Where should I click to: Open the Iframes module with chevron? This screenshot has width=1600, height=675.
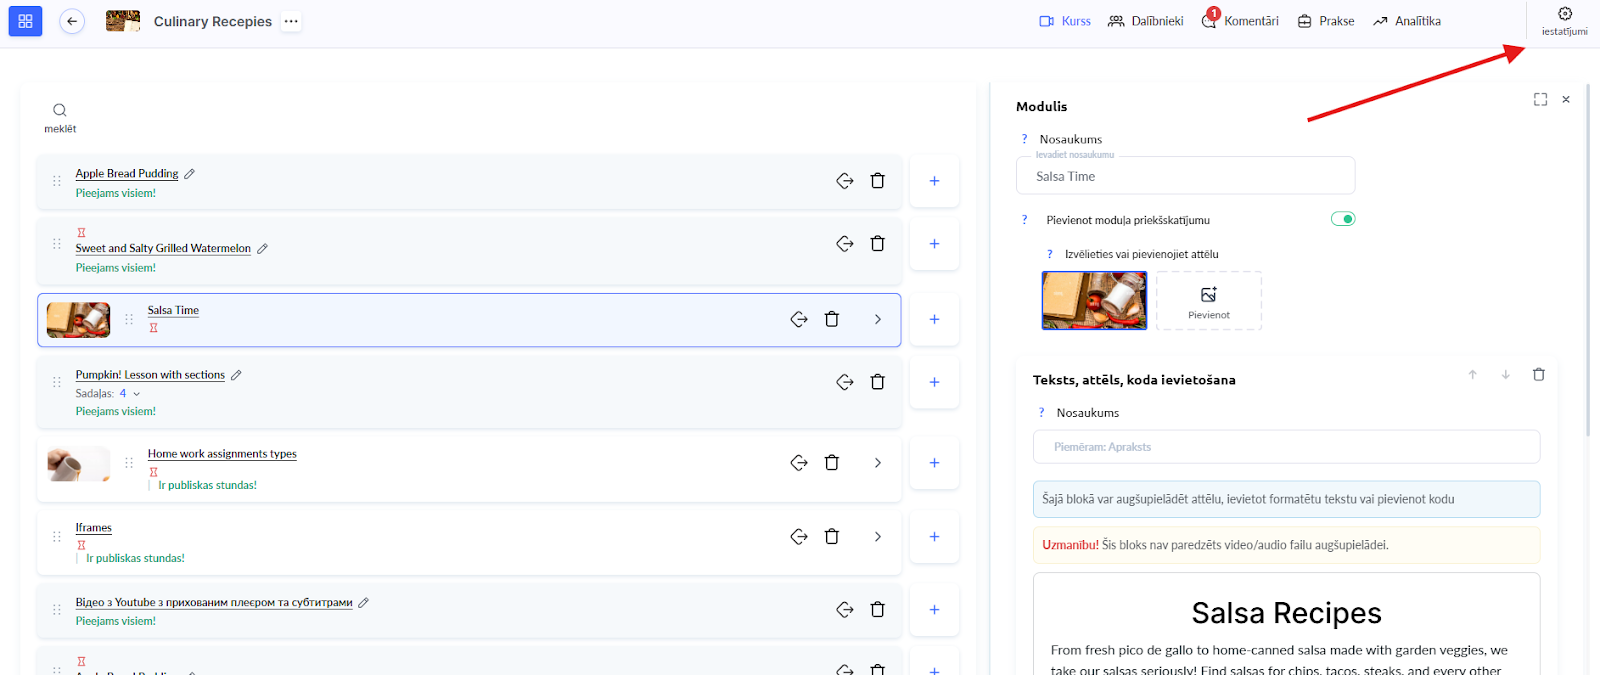pyautogui.click(x=877, y=537)
